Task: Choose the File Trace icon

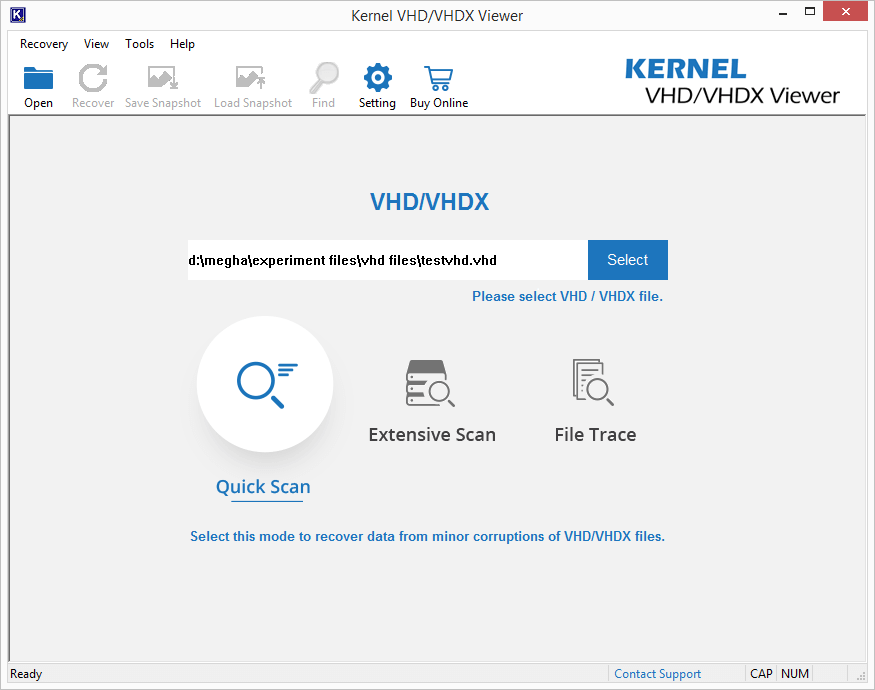Action: click(x=593, y=382)
